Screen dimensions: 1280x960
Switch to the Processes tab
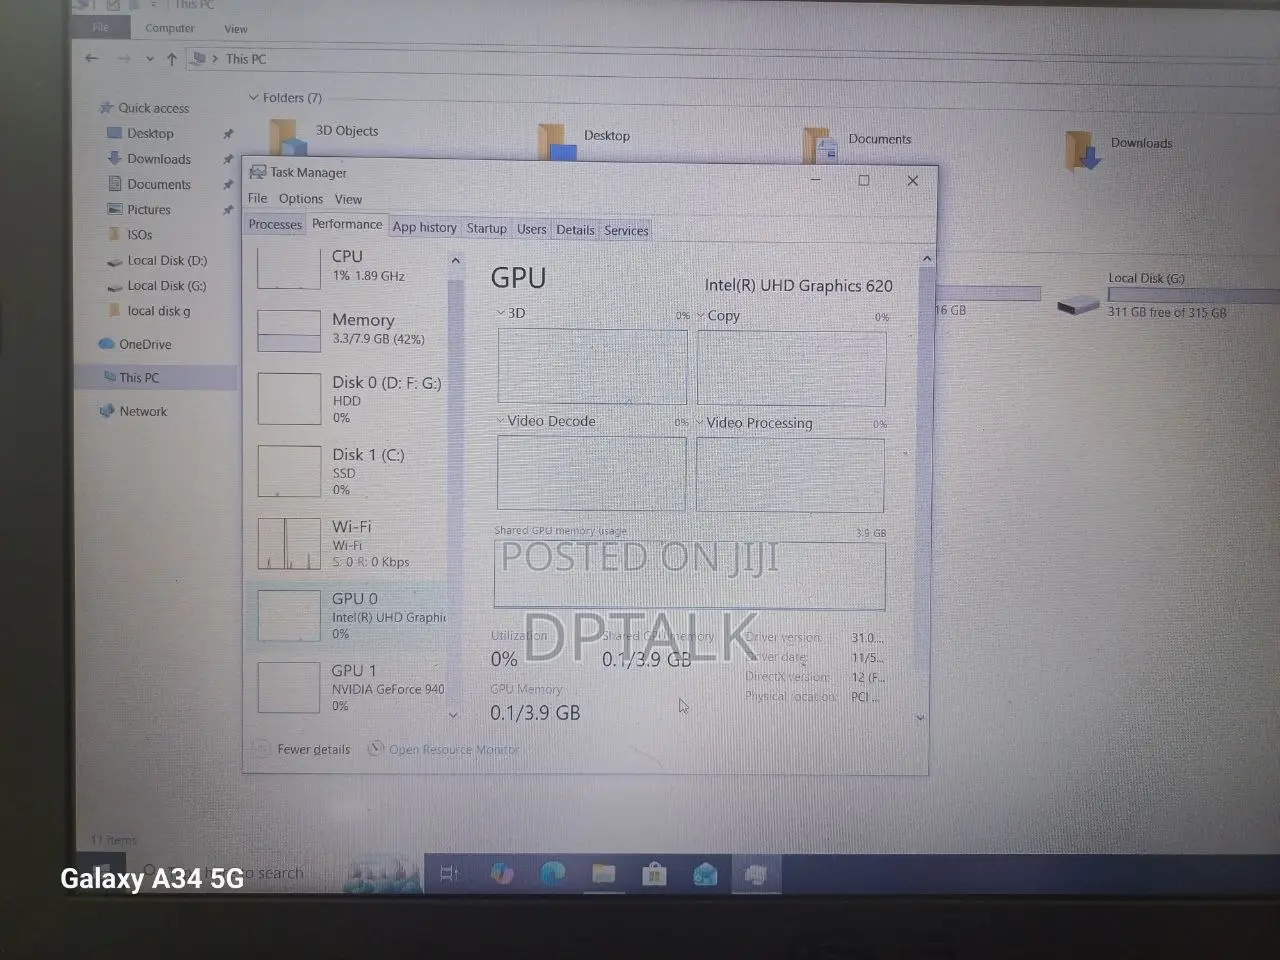click(x=275, y=224)
